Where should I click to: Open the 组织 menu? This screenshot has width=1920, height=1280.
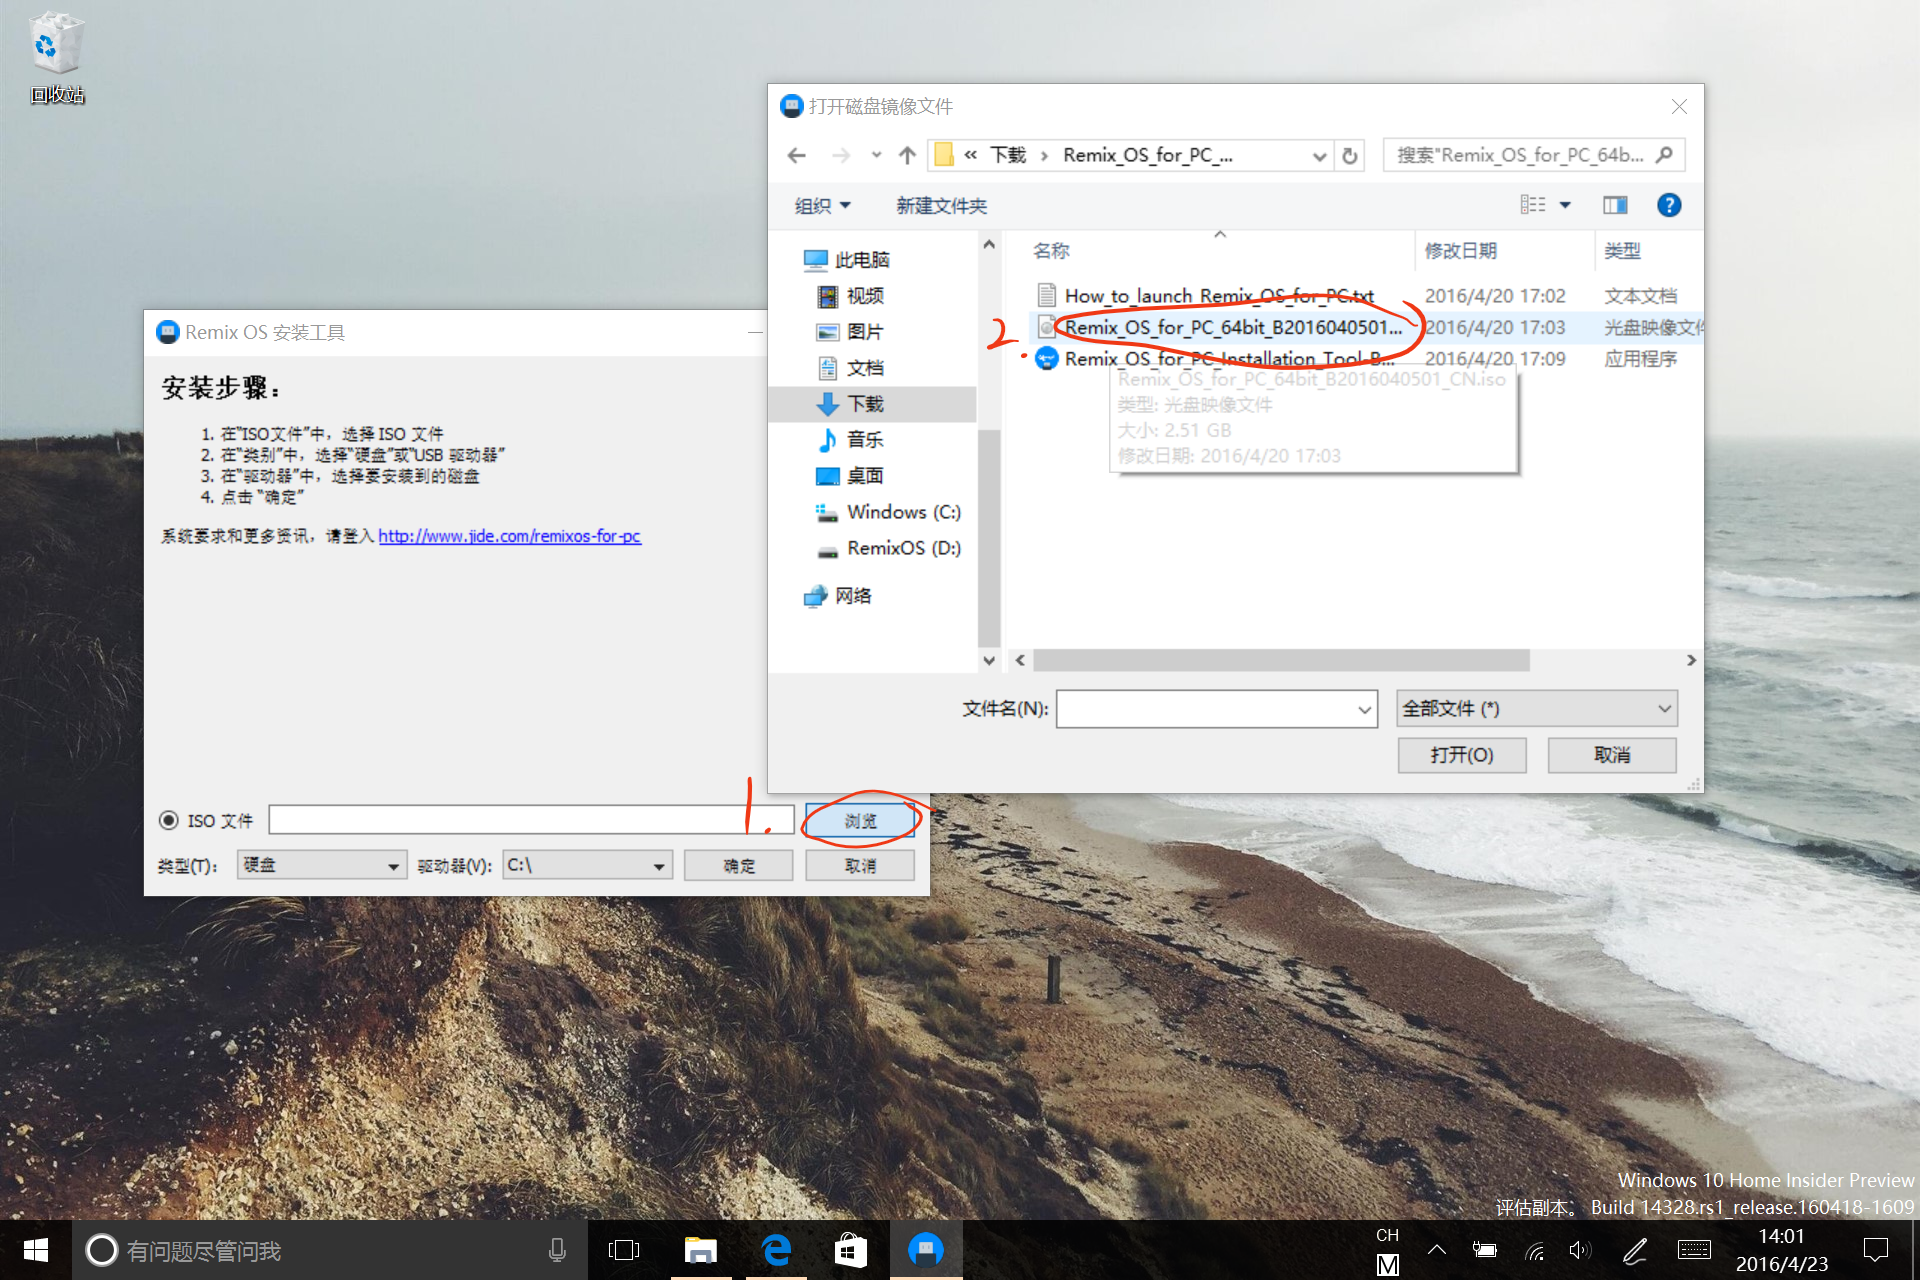[822, 205]
